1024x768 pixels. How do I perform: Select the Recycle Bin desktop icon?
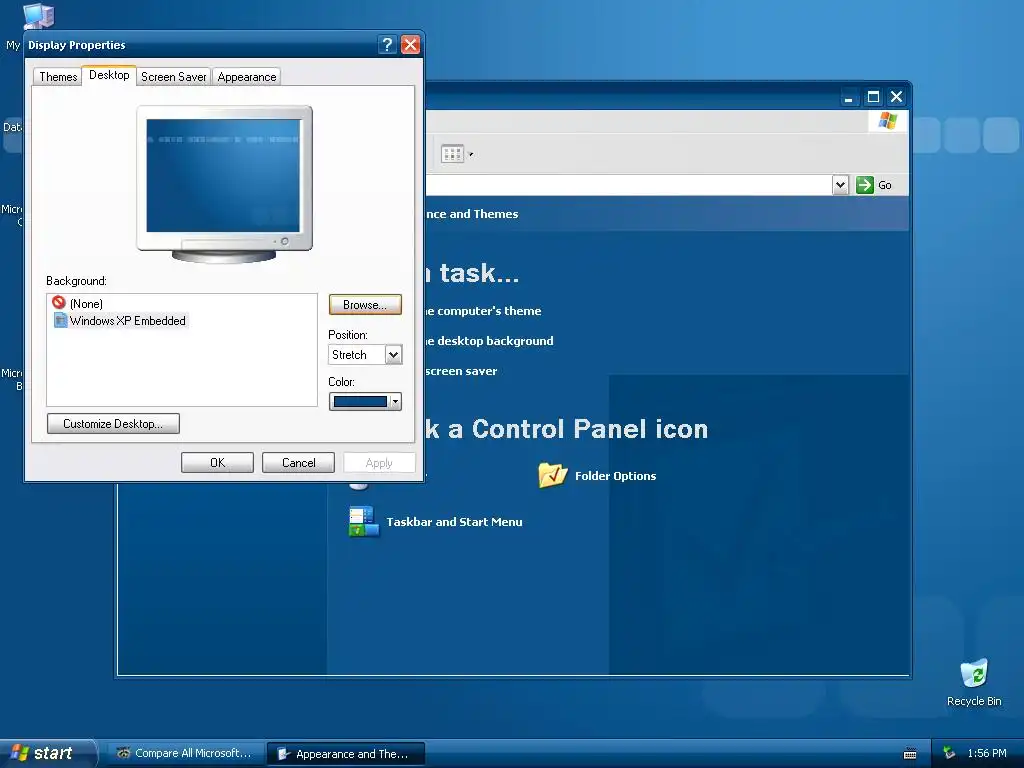click(x=974, y=683)
